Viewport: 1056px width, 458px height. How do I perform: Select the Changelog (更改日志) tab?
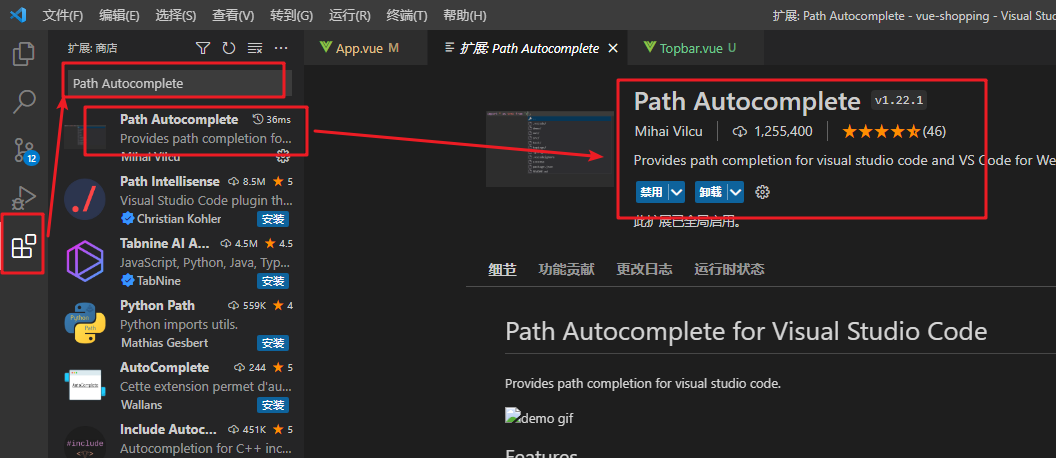[645, 269]
